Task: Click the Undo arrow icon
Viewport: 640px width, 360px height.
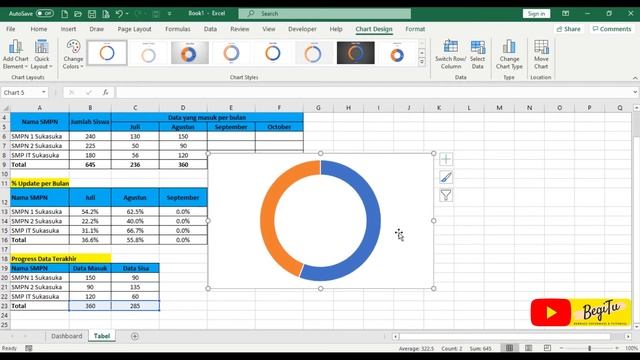Action: (x=119, y=14)
